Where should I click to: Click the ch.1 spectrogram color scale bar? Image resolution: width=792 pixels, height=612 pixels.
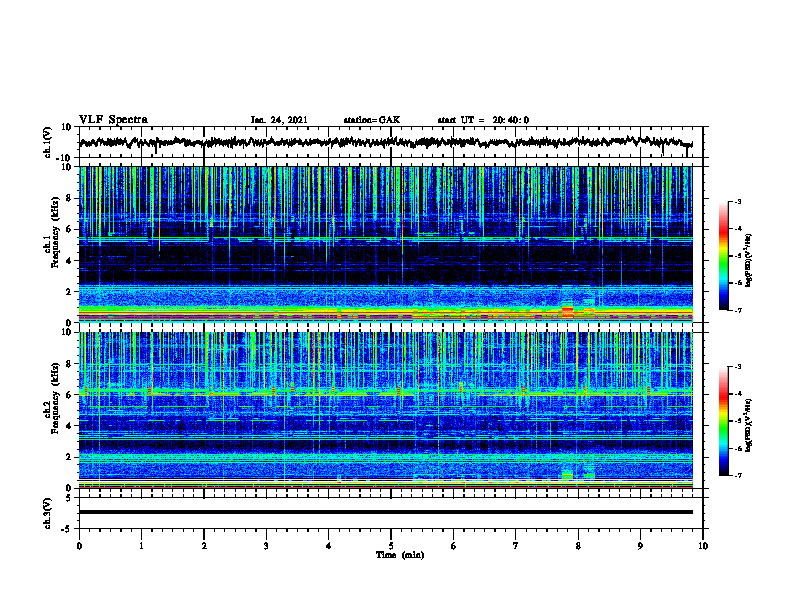click(724, 256)
